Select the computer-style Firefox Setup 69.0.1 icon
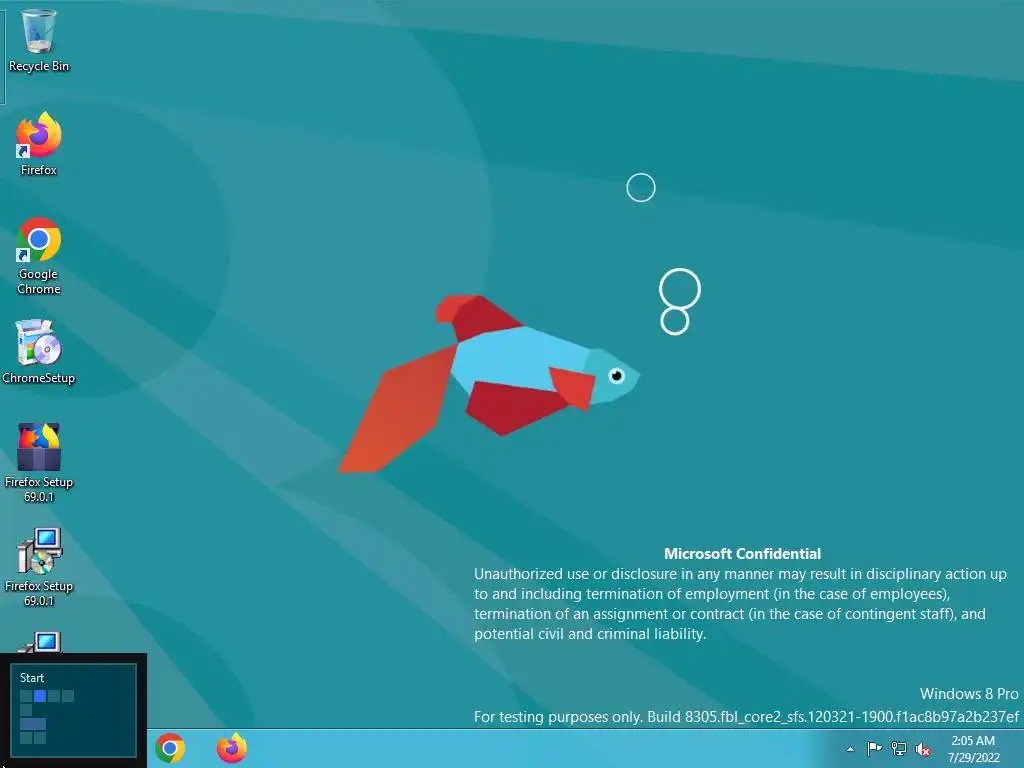The image size is (1024, 768). 39,567
